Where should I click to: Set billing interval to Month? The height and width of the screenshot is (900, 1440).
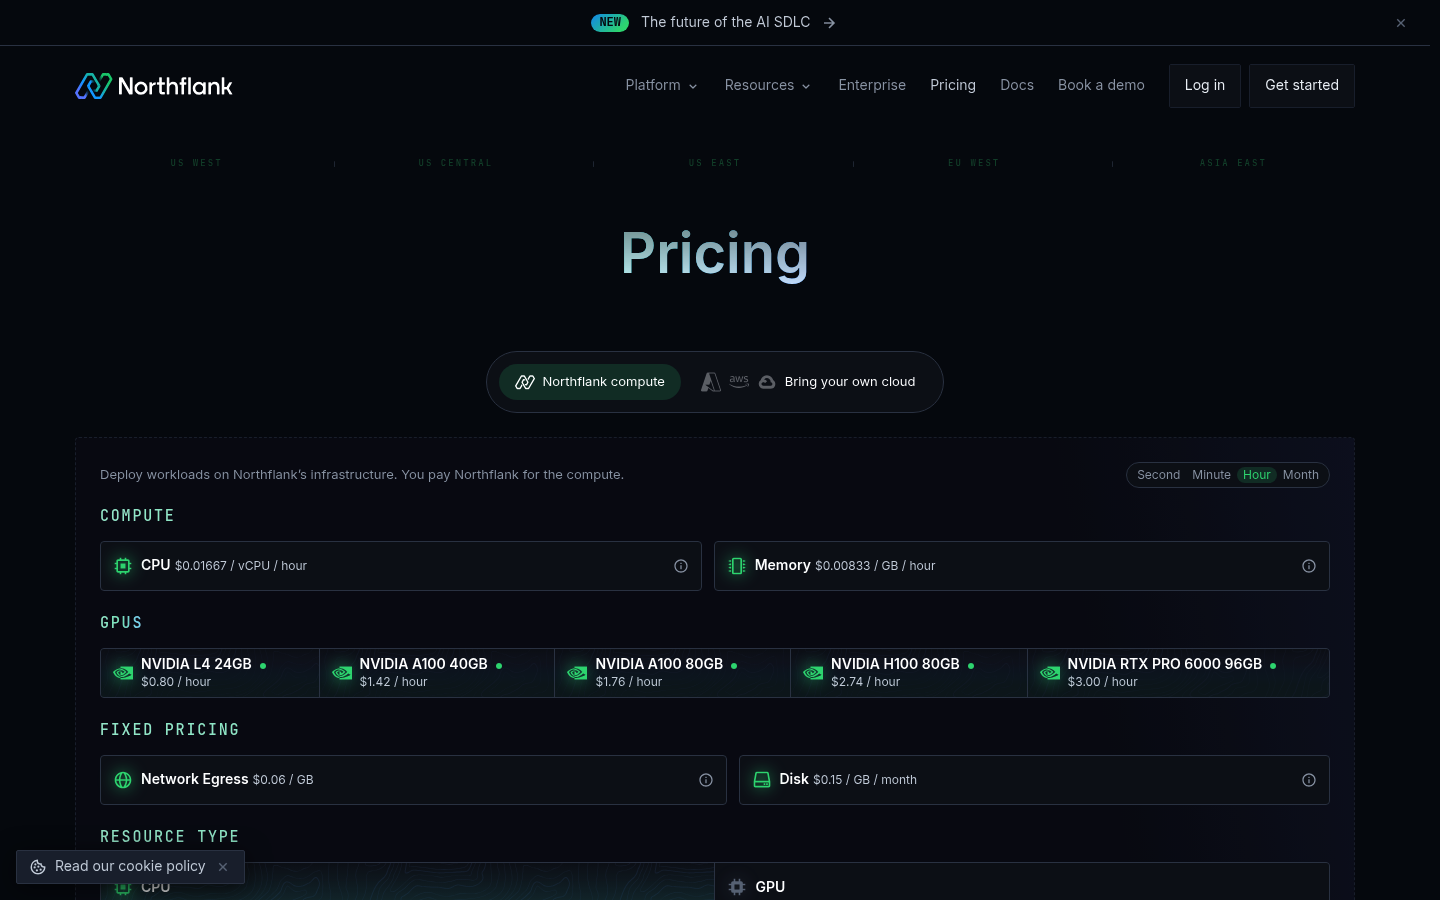click(1301, 475)
